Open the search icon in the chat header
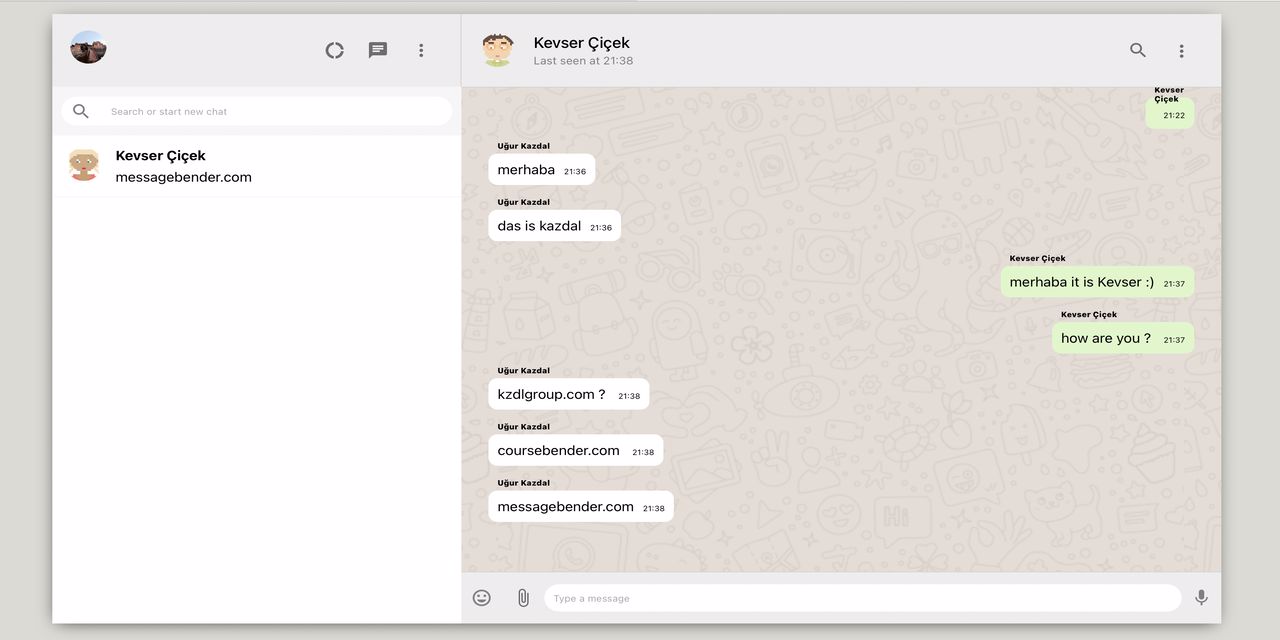Screen dimensions: 1280x640 1137,49
